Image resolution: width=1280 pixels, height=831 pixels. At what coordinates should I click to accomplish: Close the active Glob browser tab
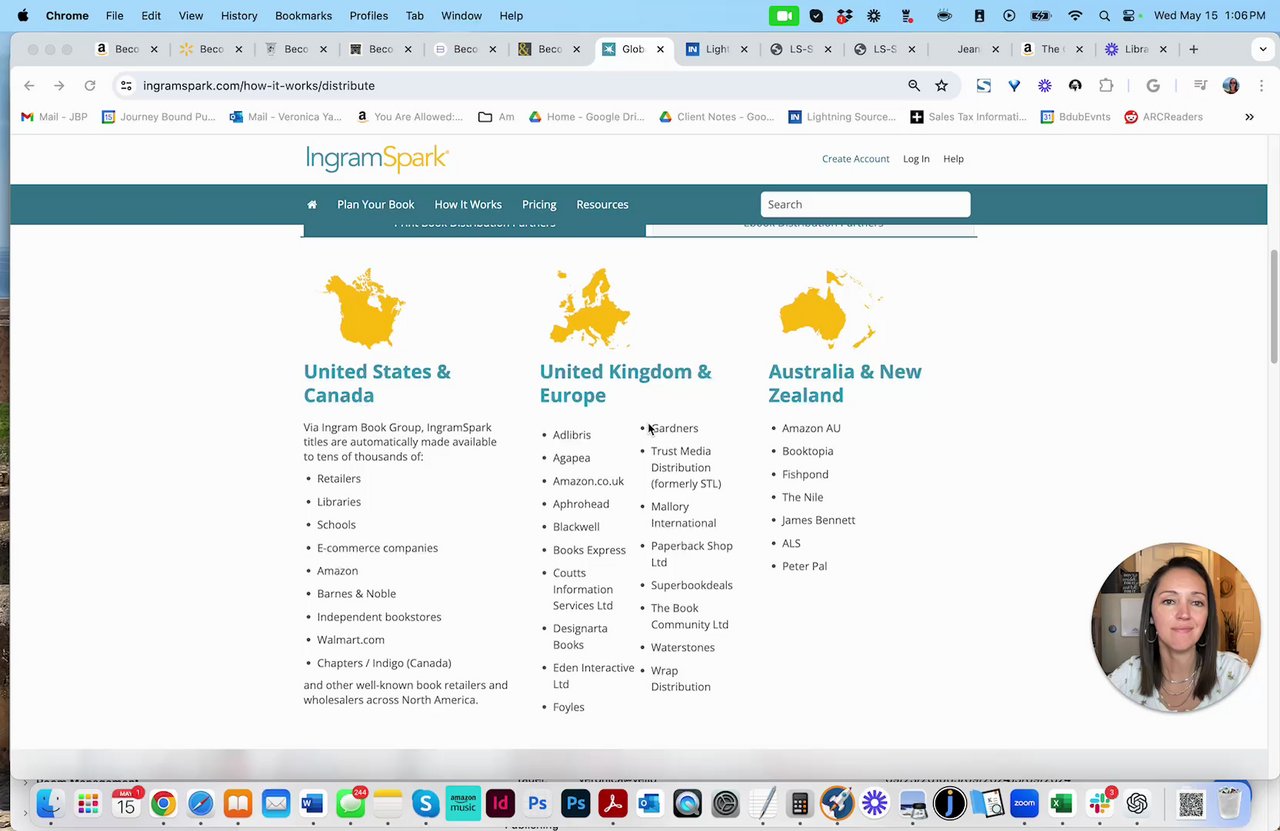click(x=660, y=49)
